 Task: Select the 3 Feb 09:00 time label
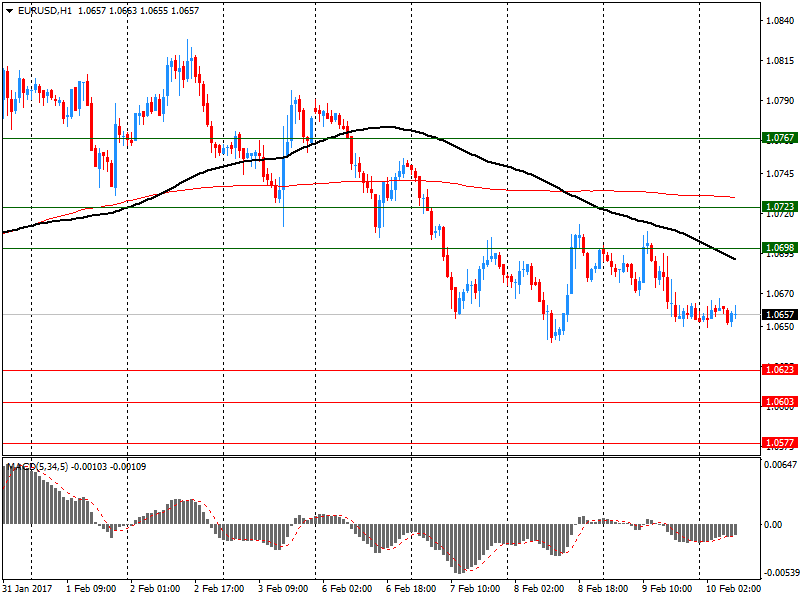[x=283, y=589]
